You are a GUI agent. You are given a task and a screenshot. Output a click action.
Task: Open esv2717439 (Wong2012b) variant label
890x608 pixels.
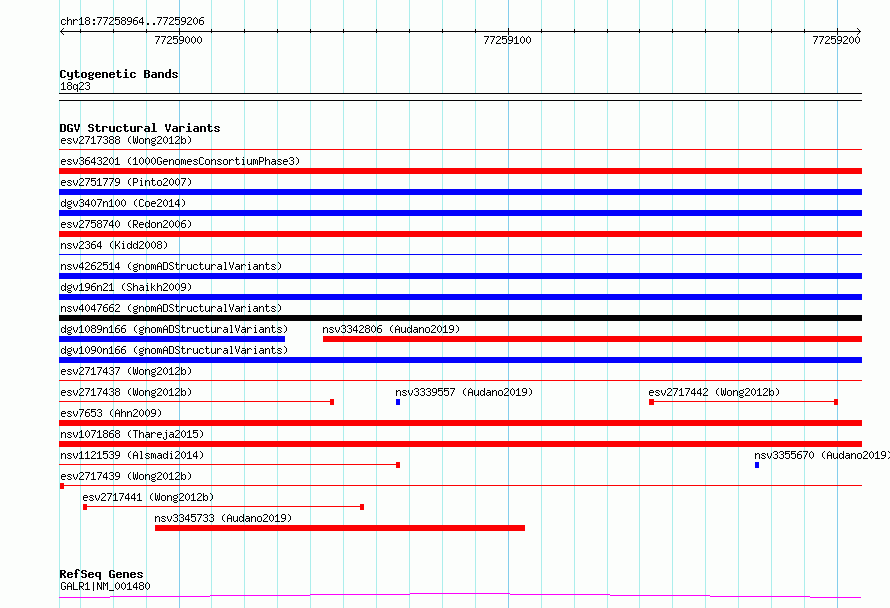[x=126, y=476]
